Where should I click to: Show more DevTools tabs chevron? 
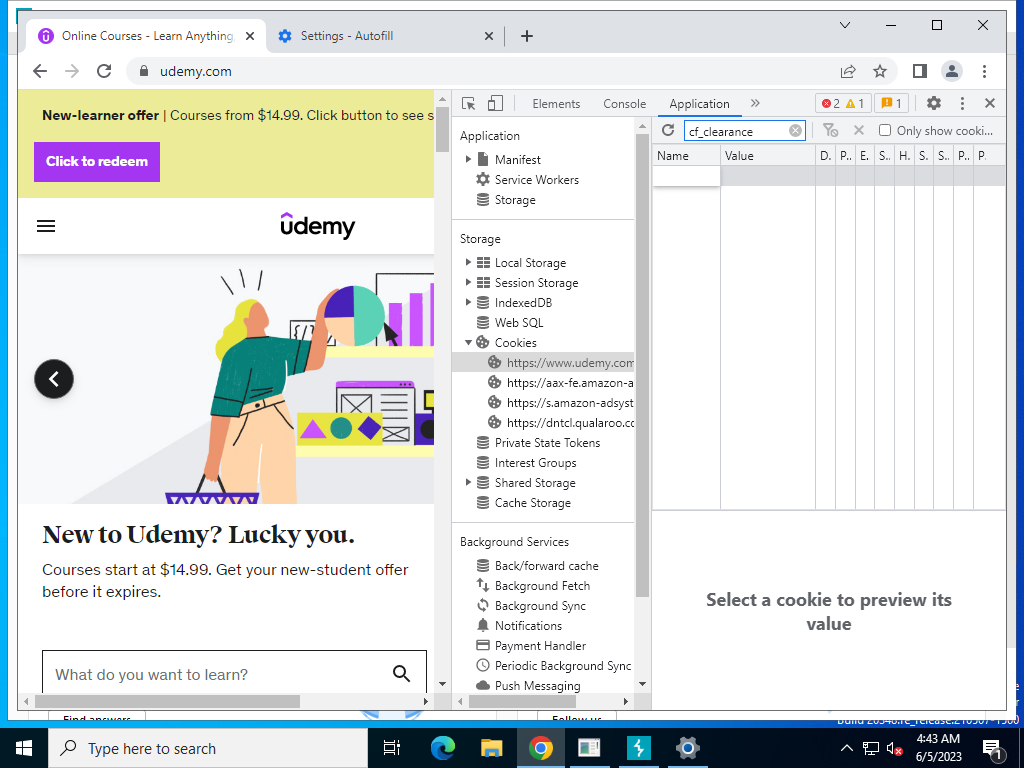pos(756,103)
